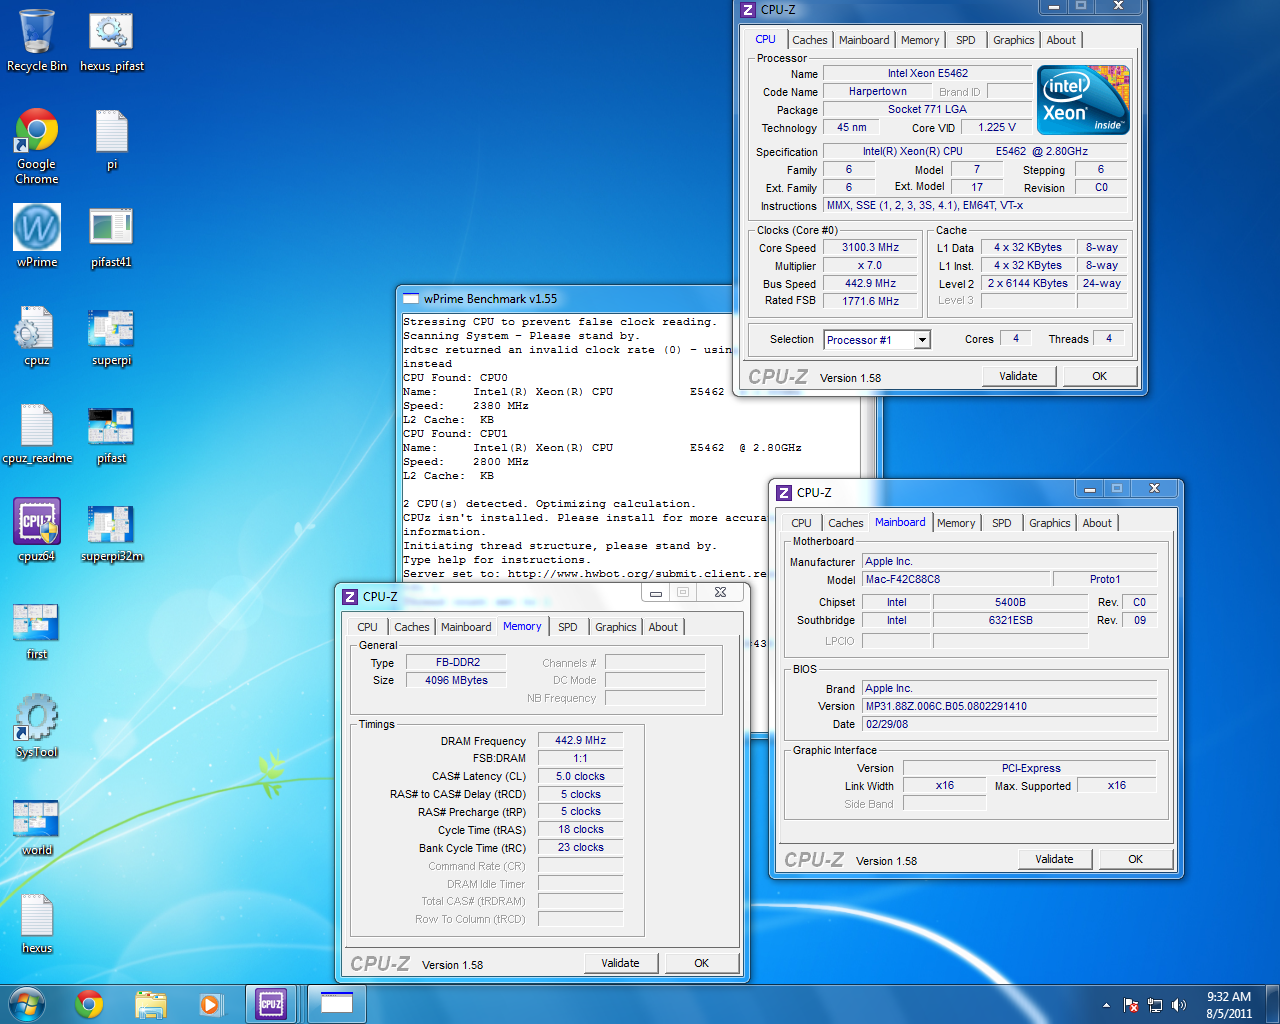Click Action Center flag tray icon

tap(1131, 1005)
